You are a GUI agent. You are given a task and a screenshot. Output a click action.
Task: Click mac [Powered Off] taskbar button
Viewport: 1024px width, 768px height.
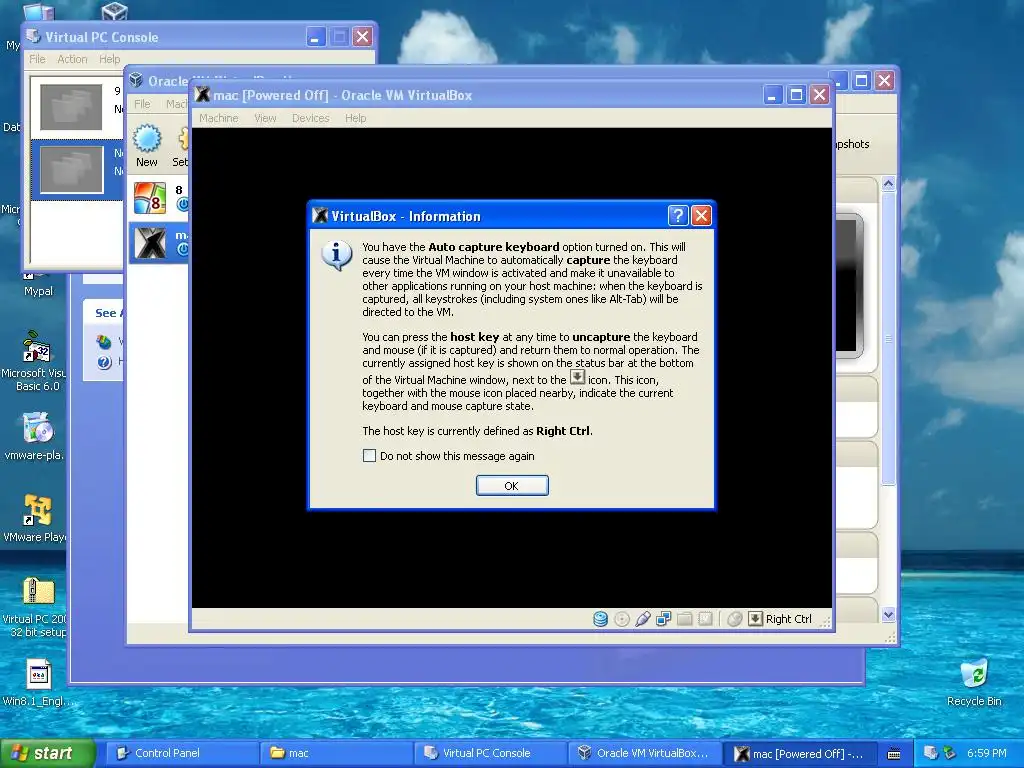(799, 754)
